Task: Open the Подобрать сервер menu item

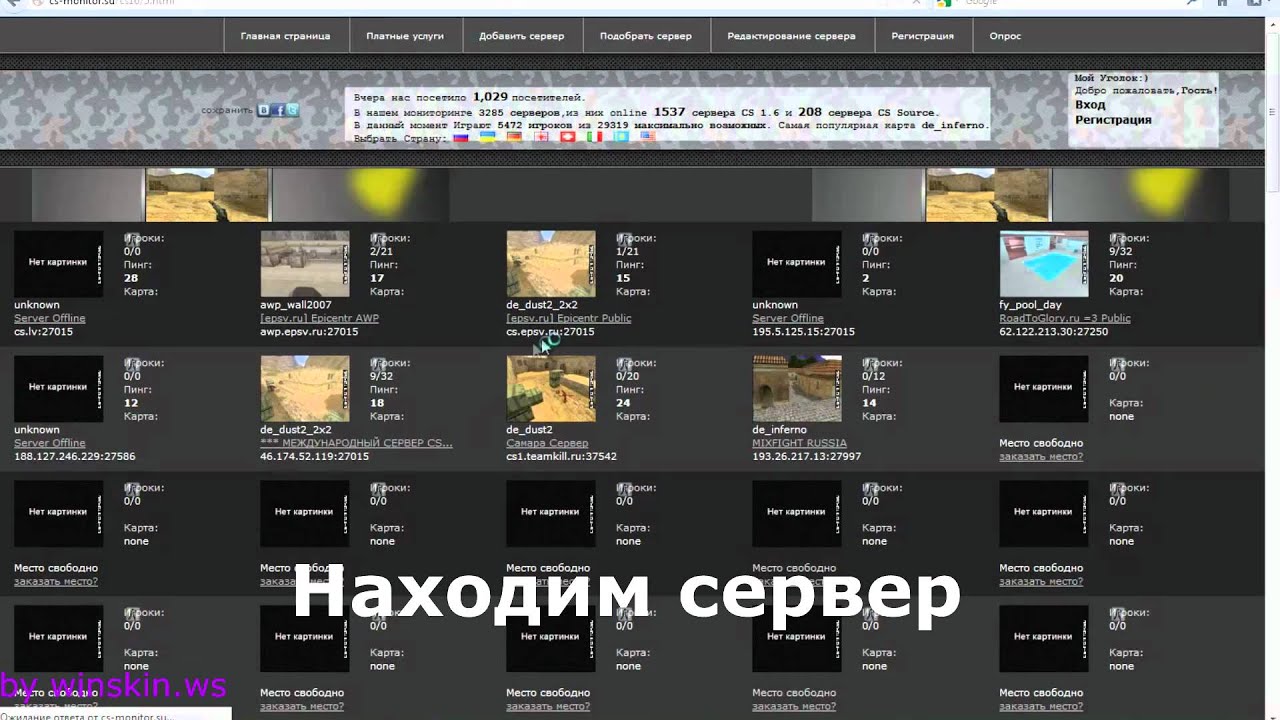Action: pos(646,36)
